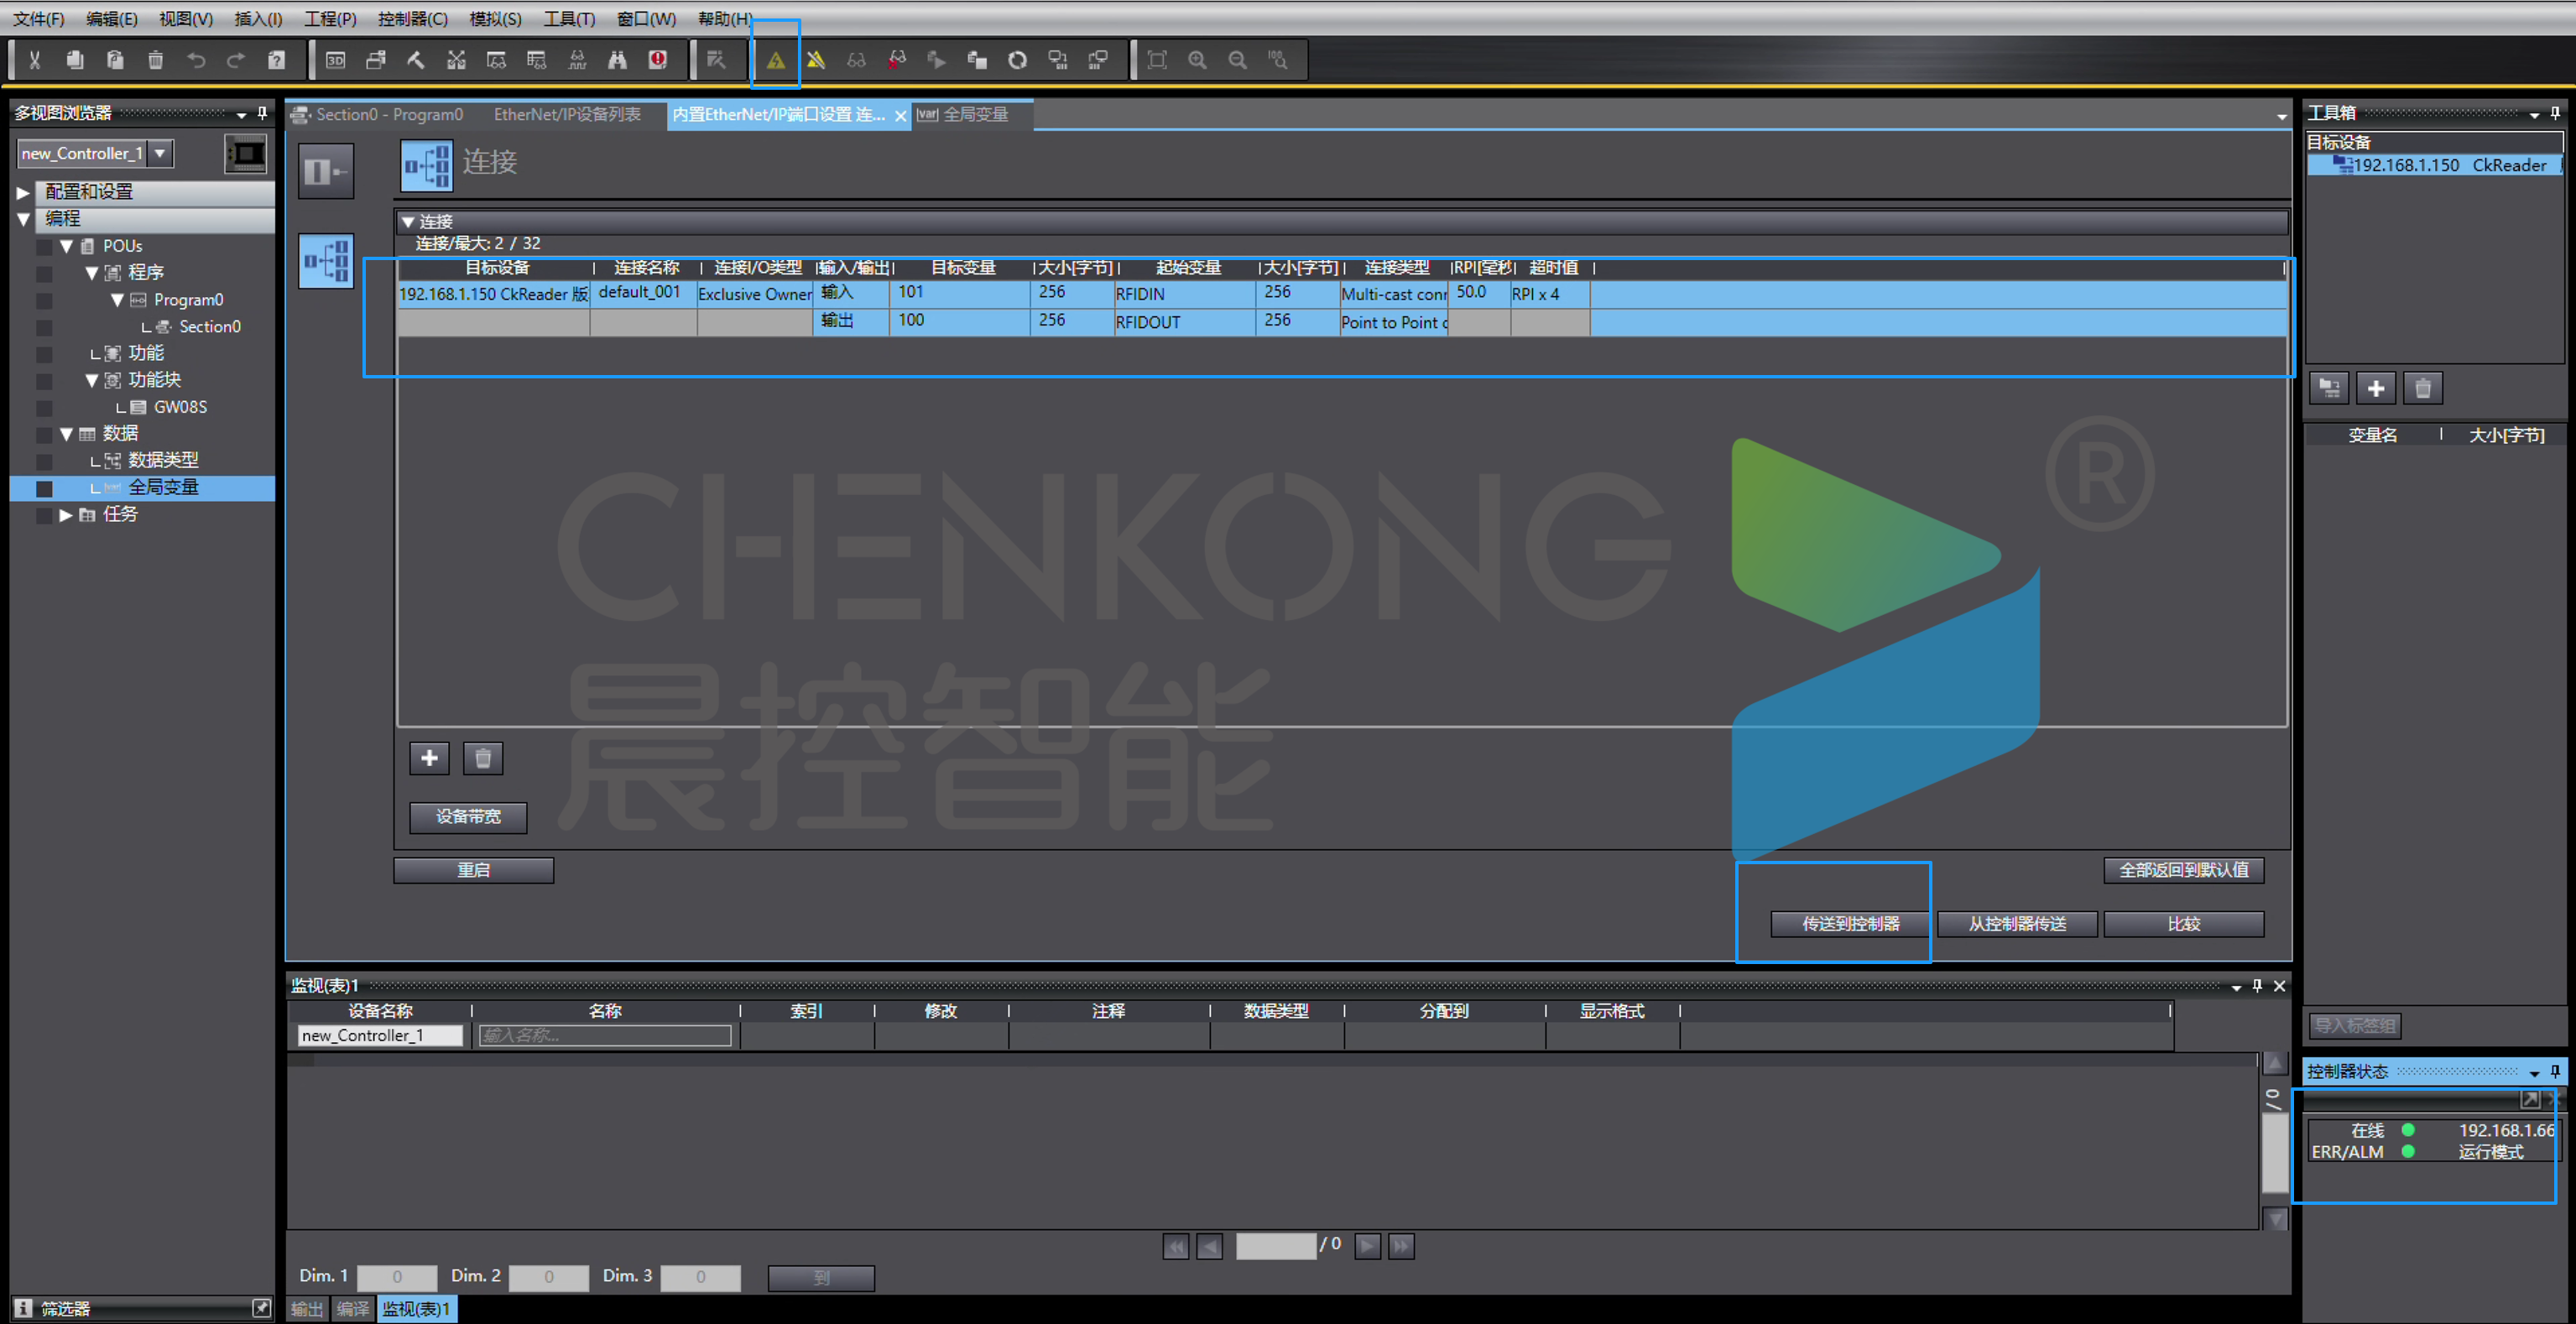This screenshot has height=1324, width=2576.
Task: Open the 模拟(S) menu
Action: (x=495, y=19)
